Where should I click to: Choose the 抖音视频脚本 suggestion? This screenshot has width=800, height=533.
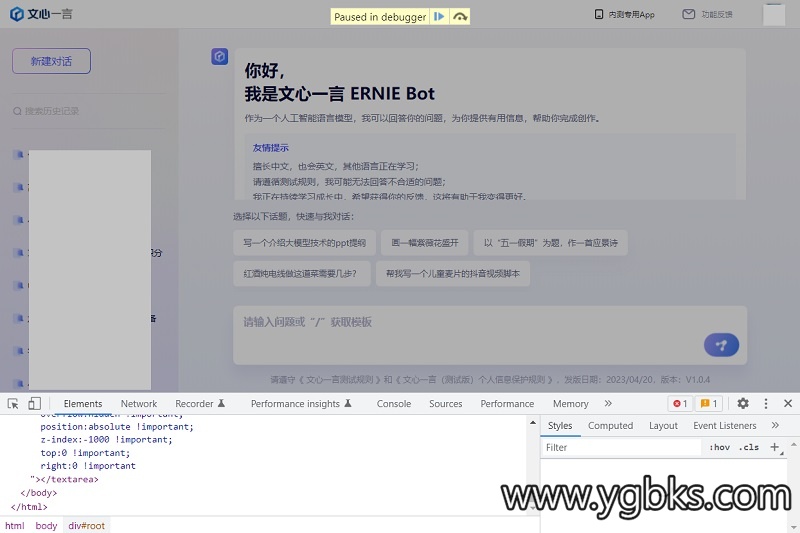pos(453,273)
